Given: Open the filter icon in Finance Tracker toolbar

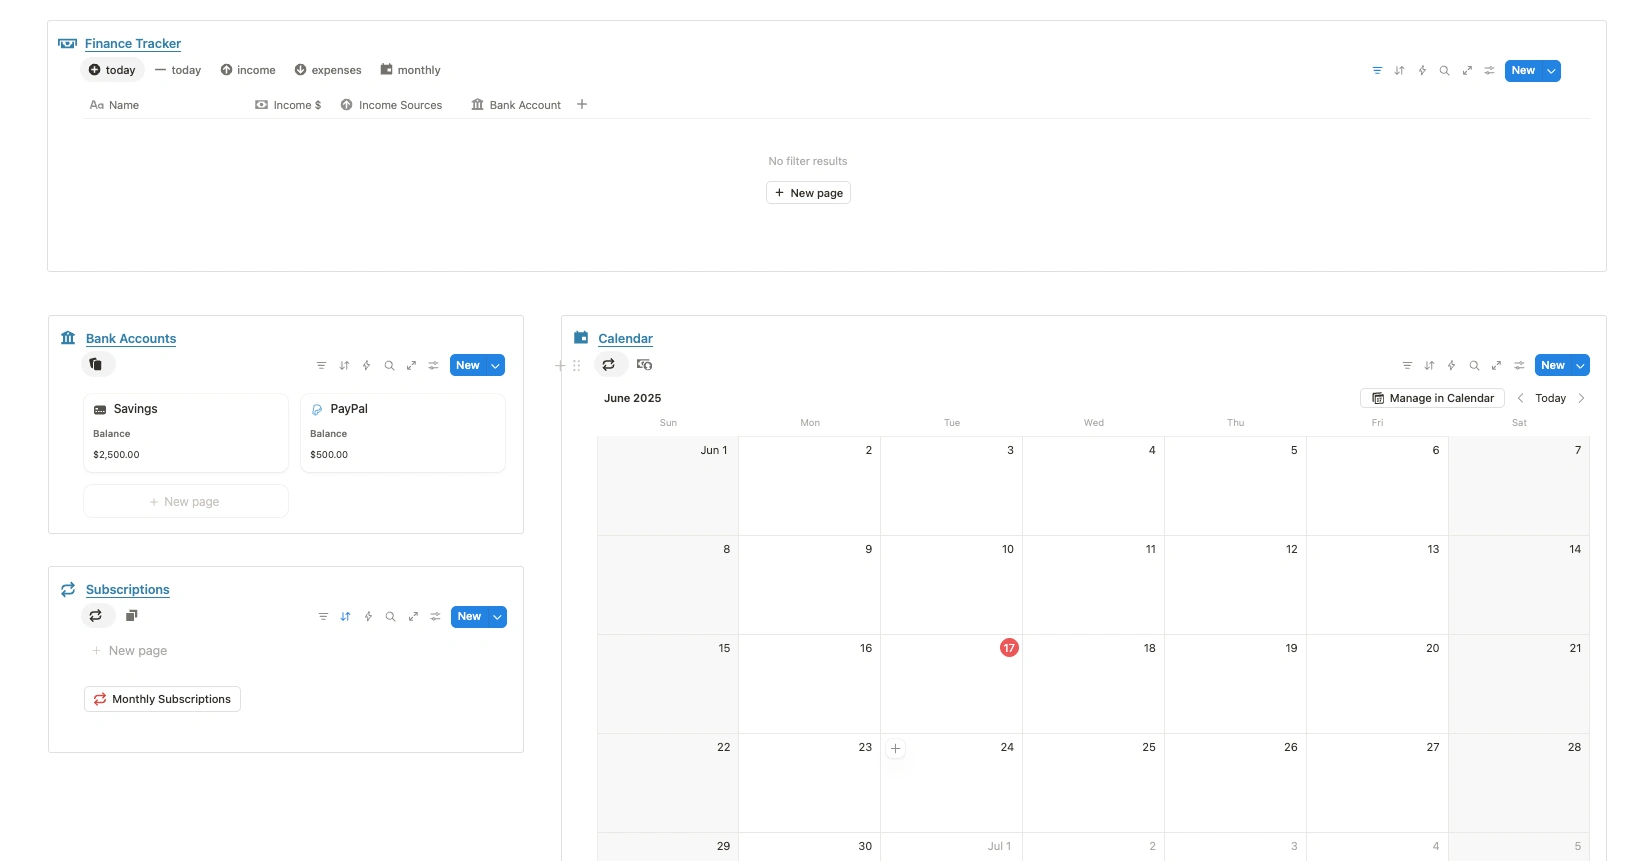Looking at the screenshot, I should tap(1377, 71).
